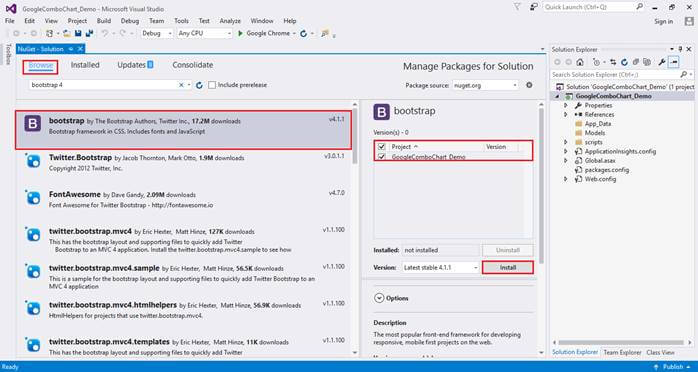The height and width of the screenshot is (372, 698).
Task: Clear the bootstrap 4 search text
Action: 181,85
